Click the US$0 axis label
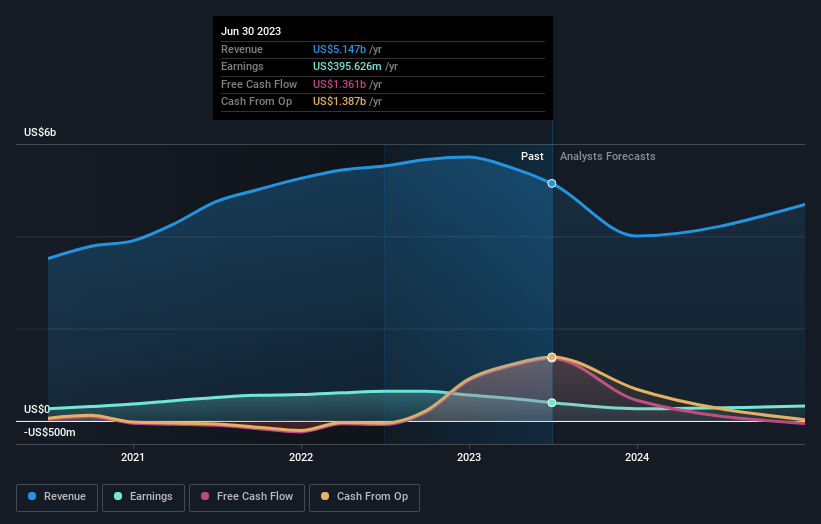 tap(37, 409)
